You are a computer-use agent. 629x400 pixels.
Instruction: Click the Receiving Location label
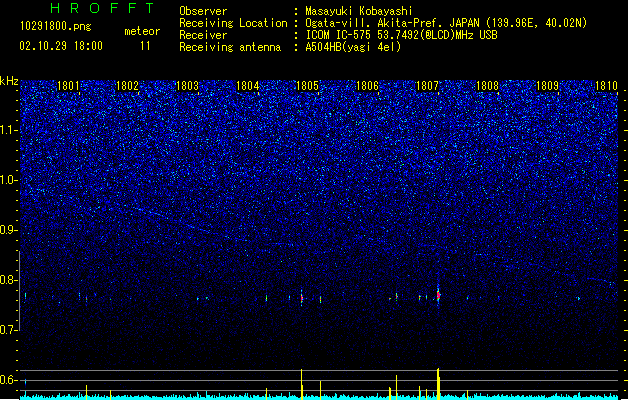click(x=233, y=23)
